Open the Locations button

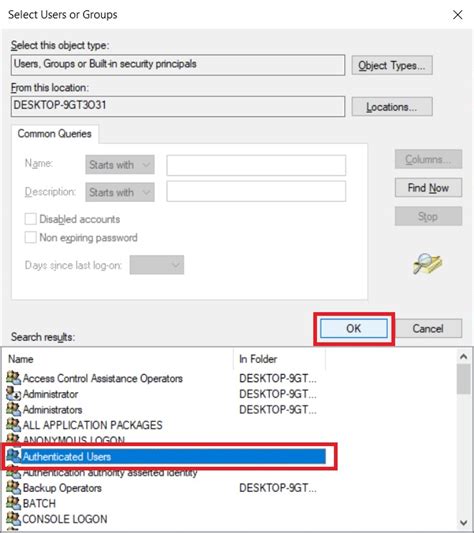392,107
